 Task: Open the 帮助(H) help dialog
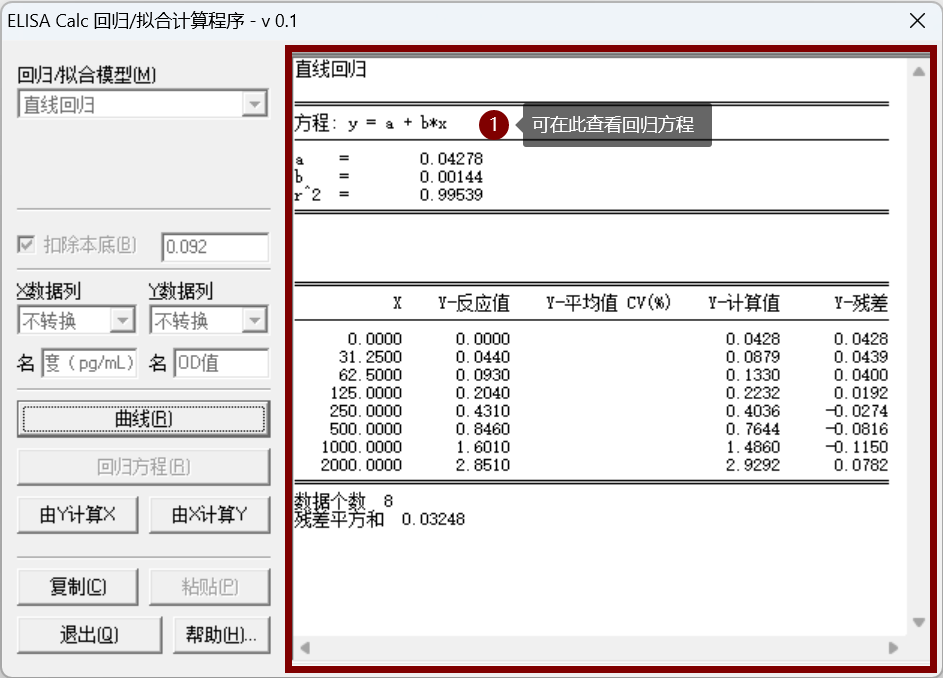pyautogui.click(x=220, y=636)
